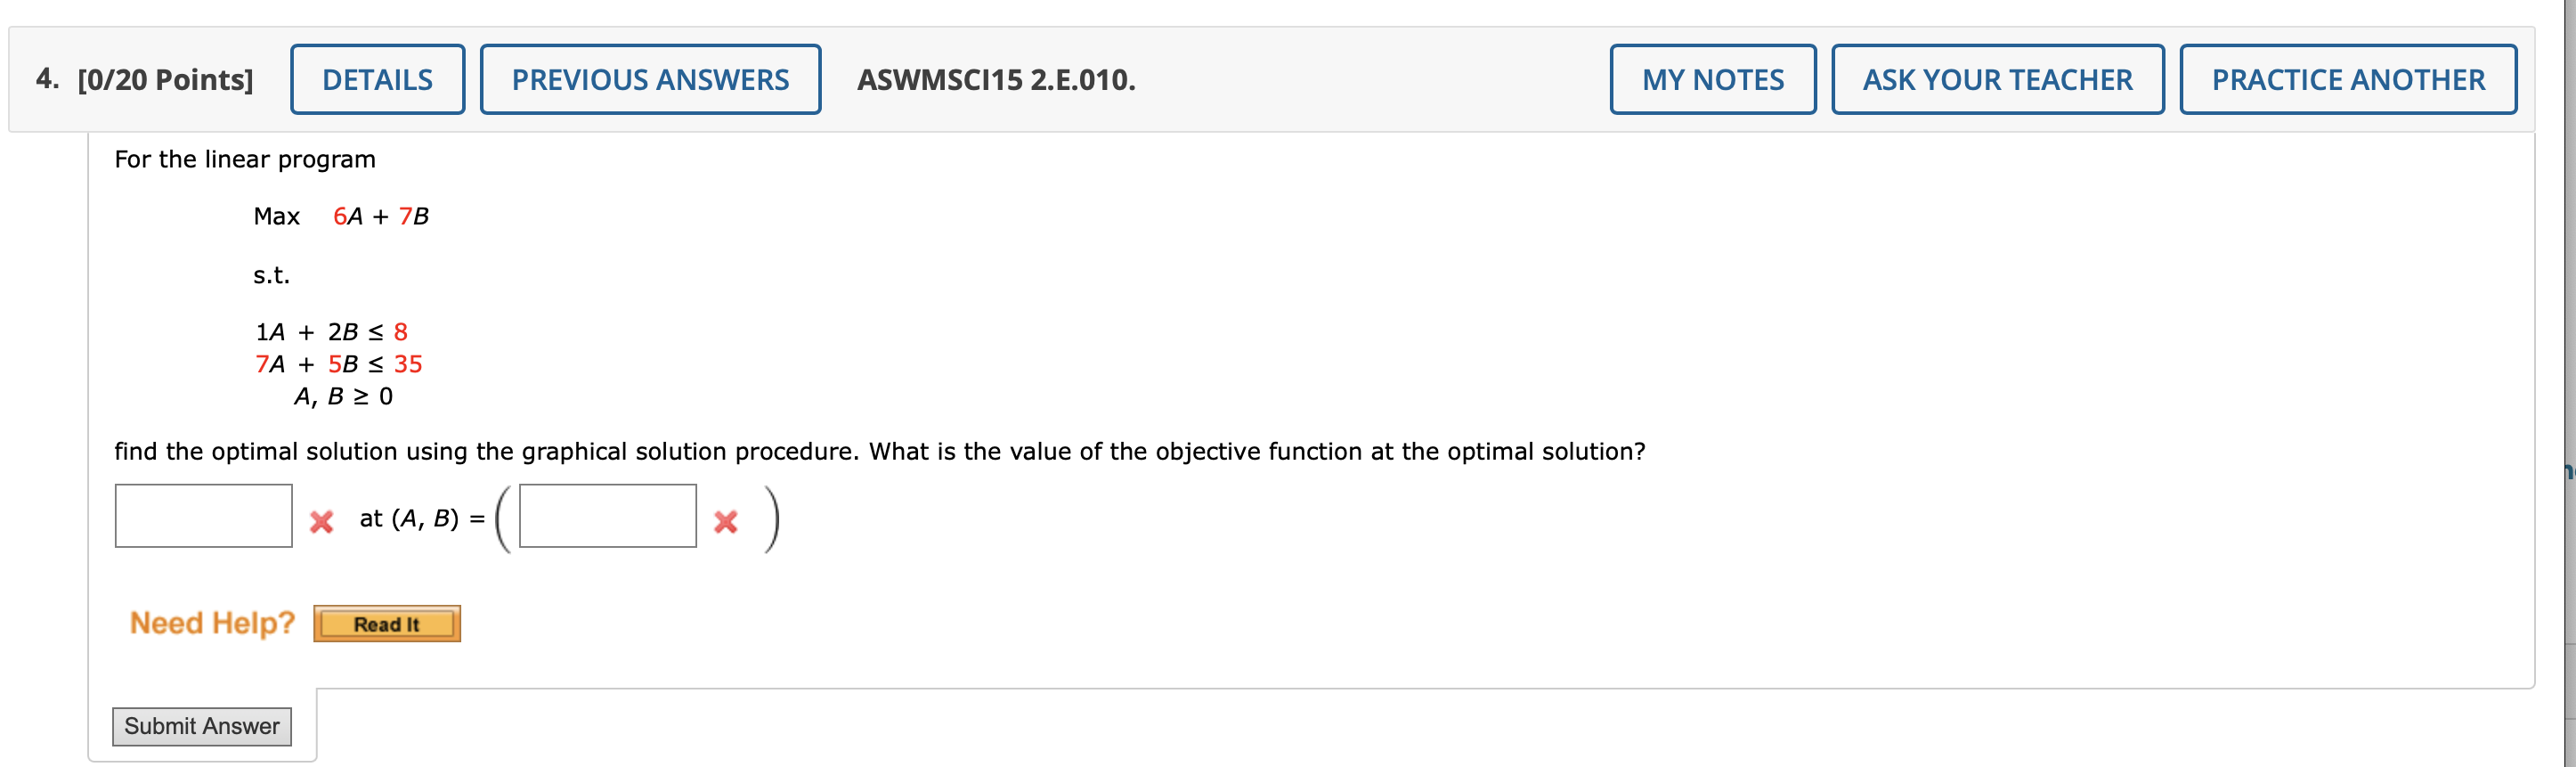Open MY NOTES

click(x=1713, y=79)
